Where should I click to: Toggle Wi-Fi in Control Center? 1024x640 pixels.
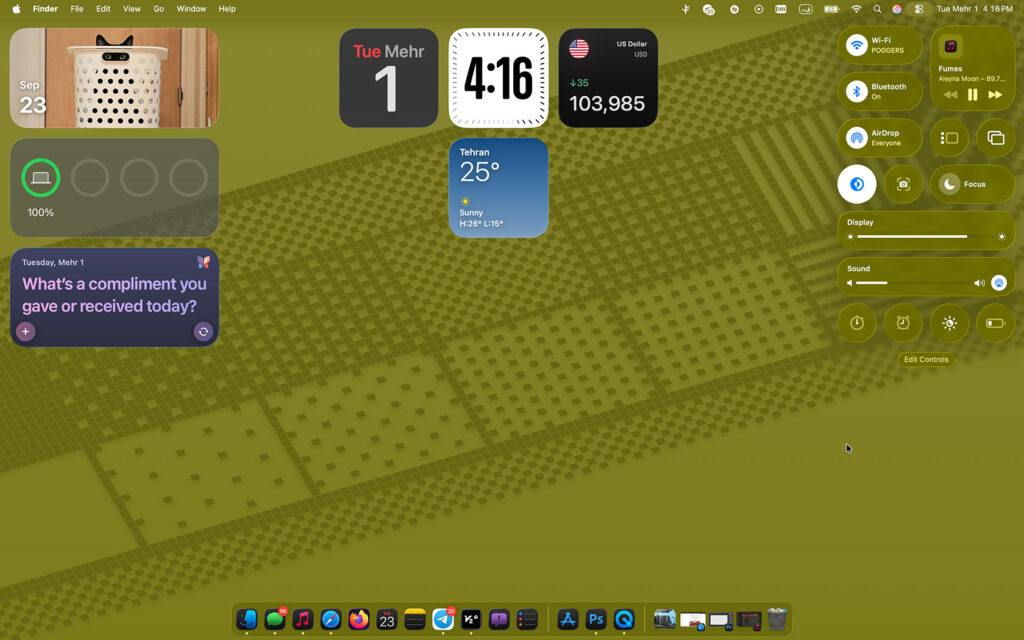[x=856, y=45]
